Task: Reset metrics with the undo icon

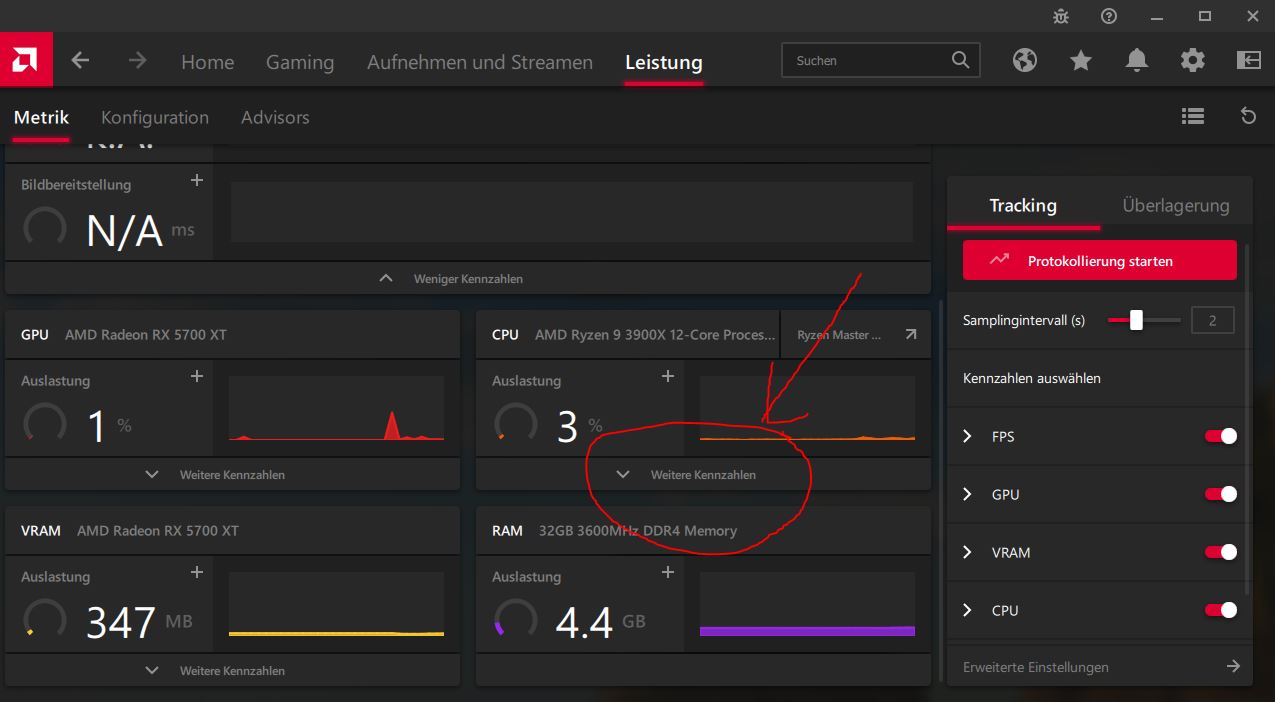Action: click(1248, 116)
